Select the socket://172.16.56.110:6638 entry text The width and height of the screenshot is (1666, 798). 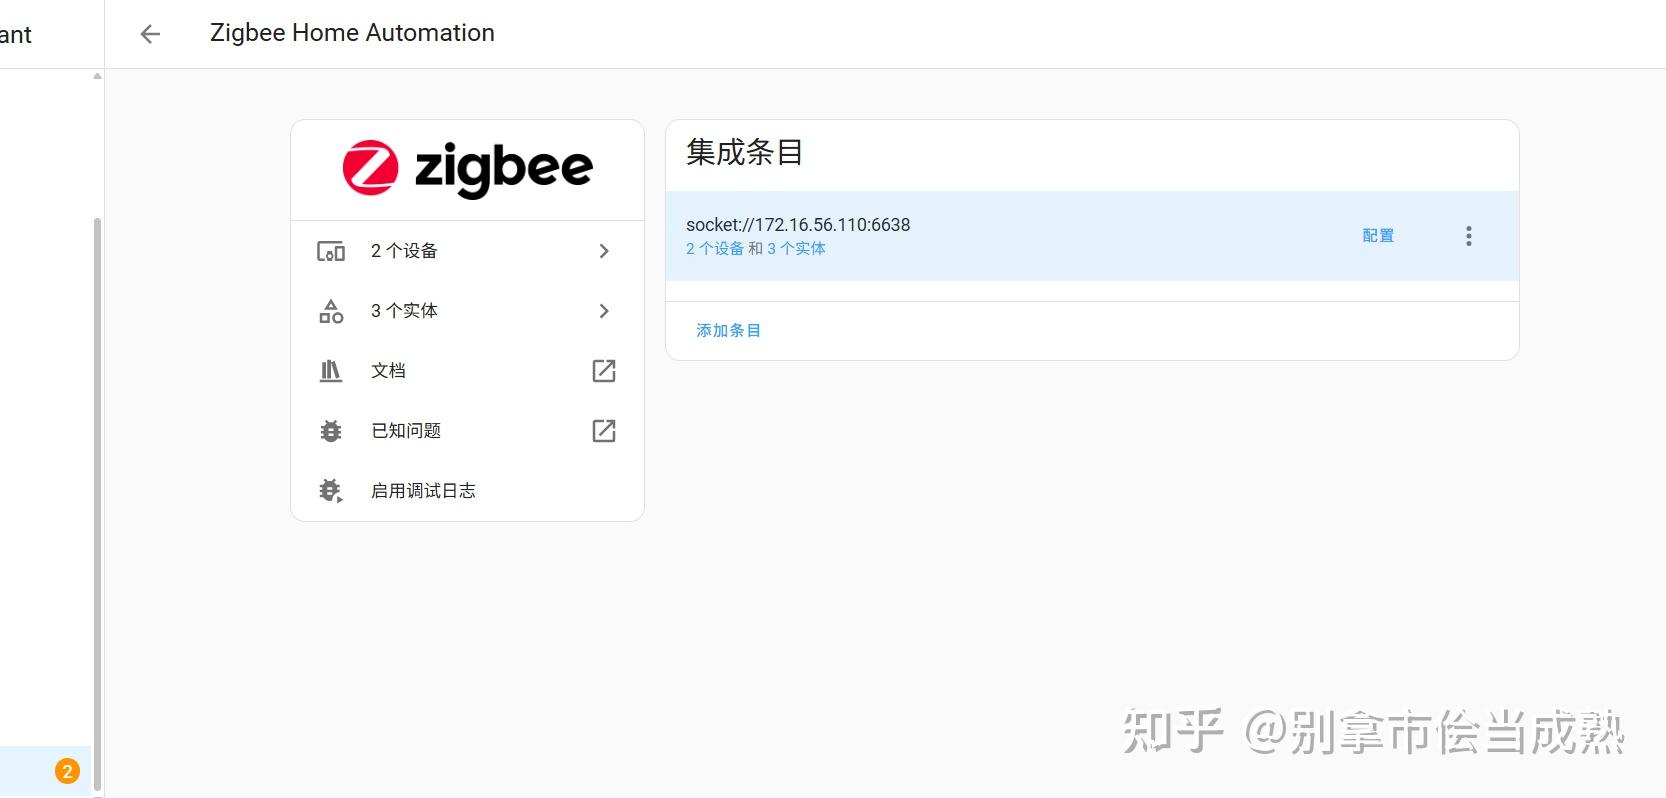click(x=798, y=225)
